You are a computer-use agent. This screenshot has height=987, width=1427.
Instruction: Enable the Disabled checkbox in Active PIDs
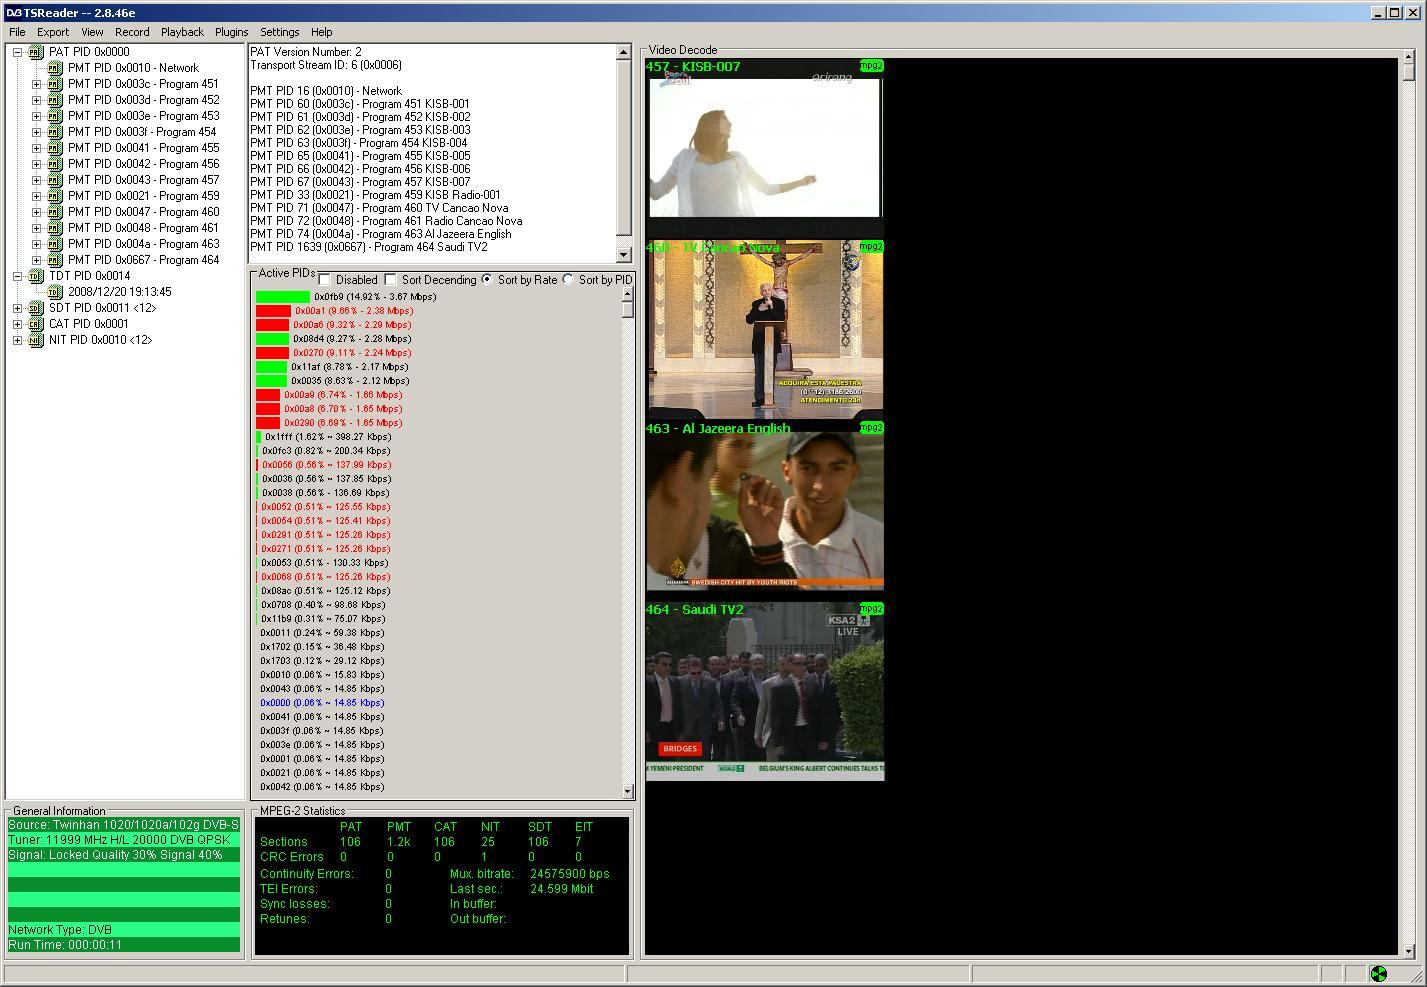(x=325, y=279)
